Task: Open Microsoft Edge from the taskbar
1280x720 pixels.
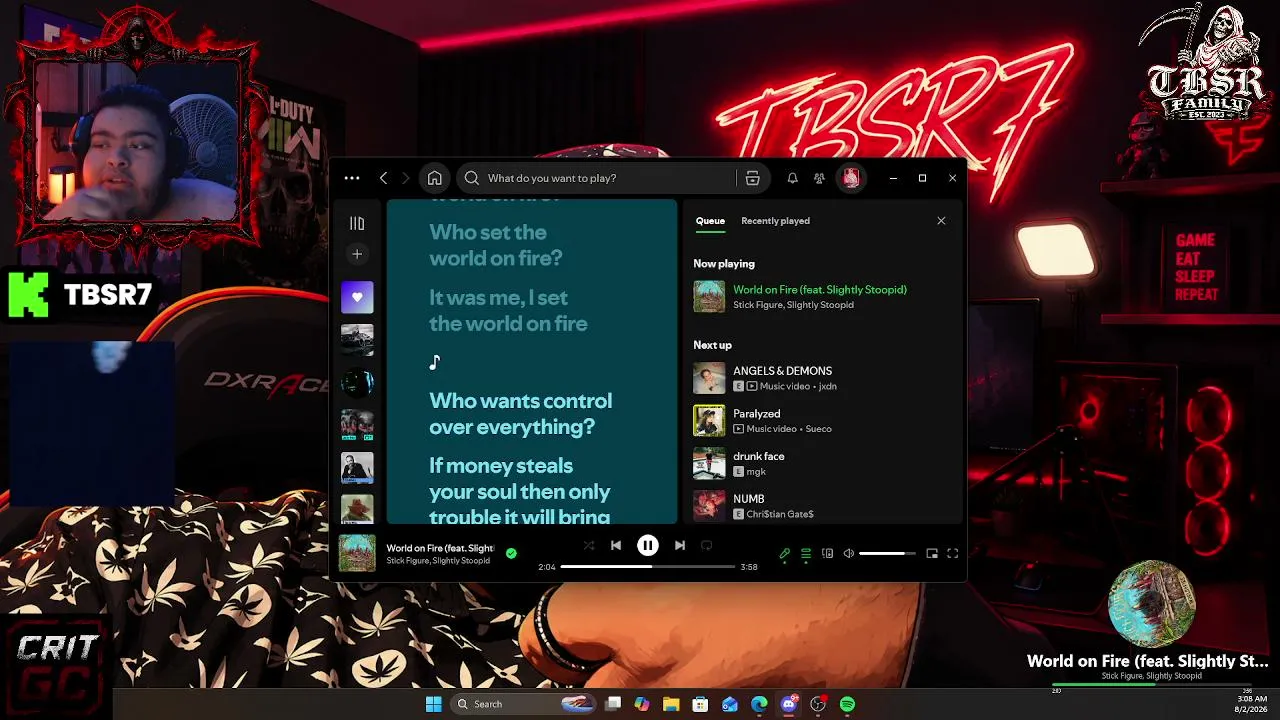Action: point(759,704)
